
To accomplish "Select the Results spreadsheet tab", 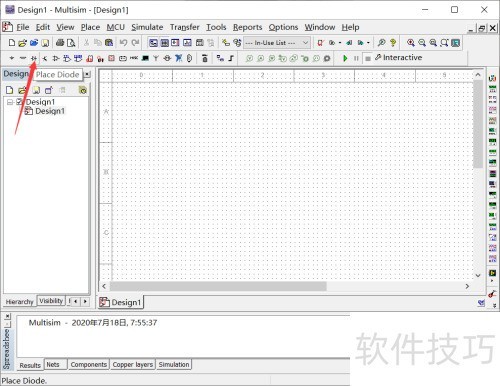I will 30,365.
